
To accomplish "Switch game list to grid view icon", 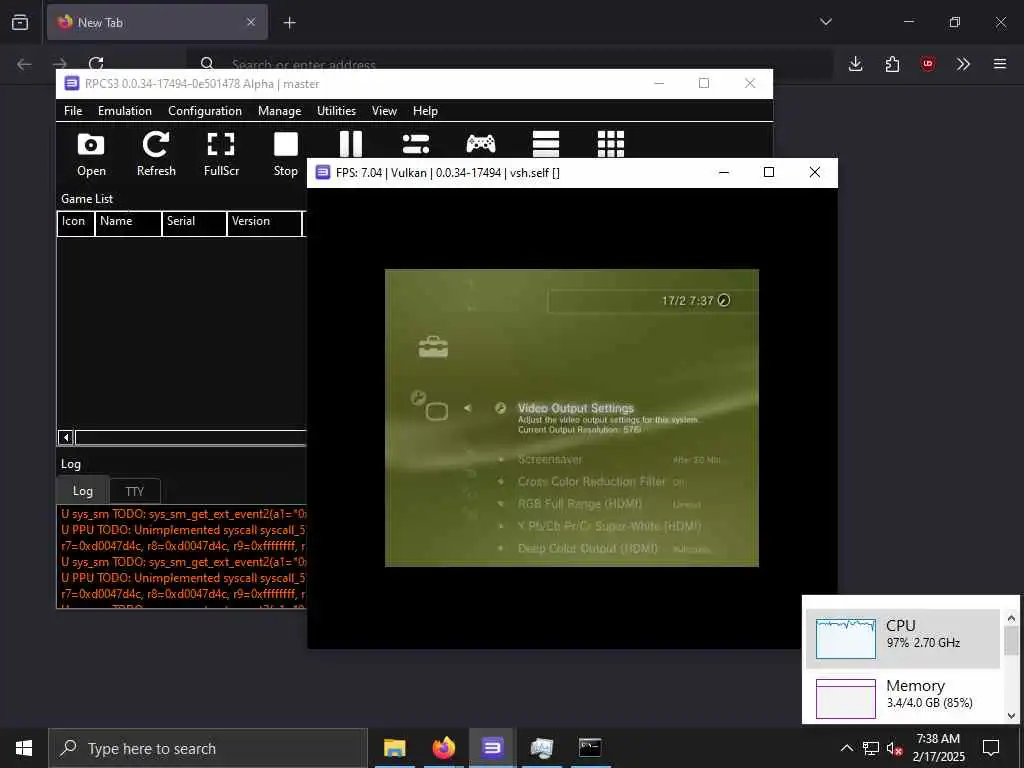I will pos(611,144).
